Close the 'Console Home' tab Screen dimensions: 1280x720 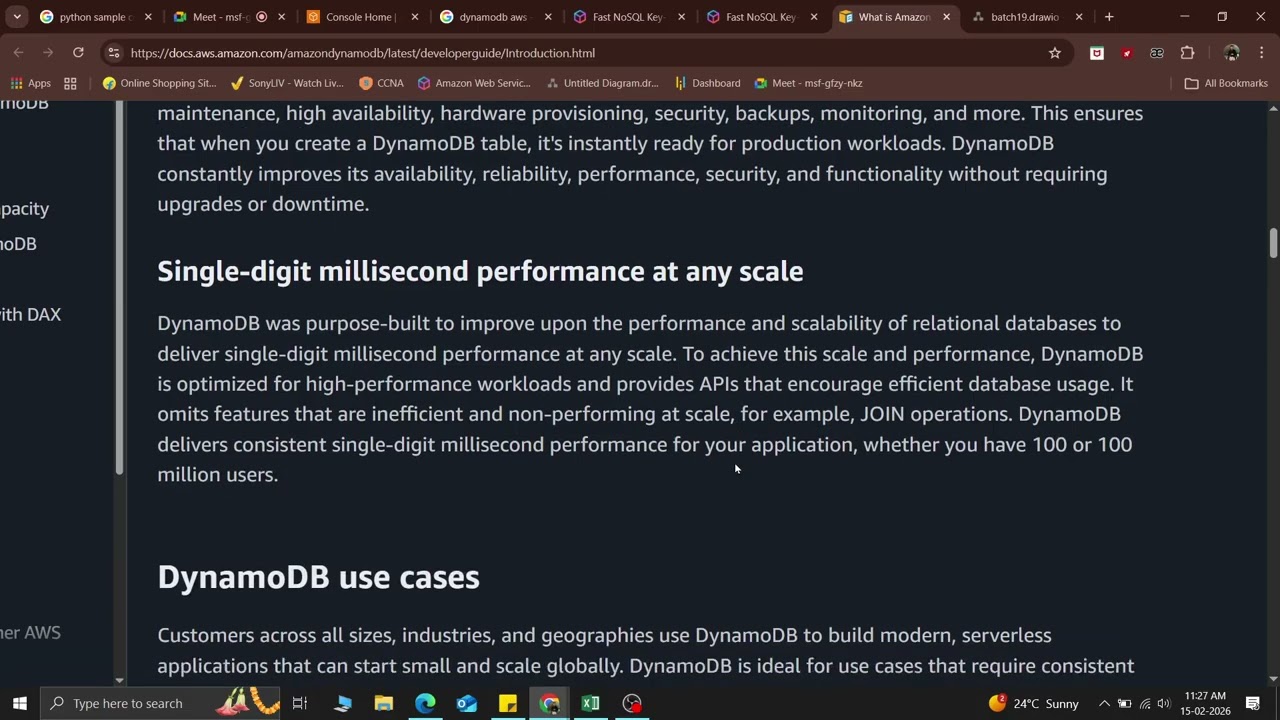point(414,17)
